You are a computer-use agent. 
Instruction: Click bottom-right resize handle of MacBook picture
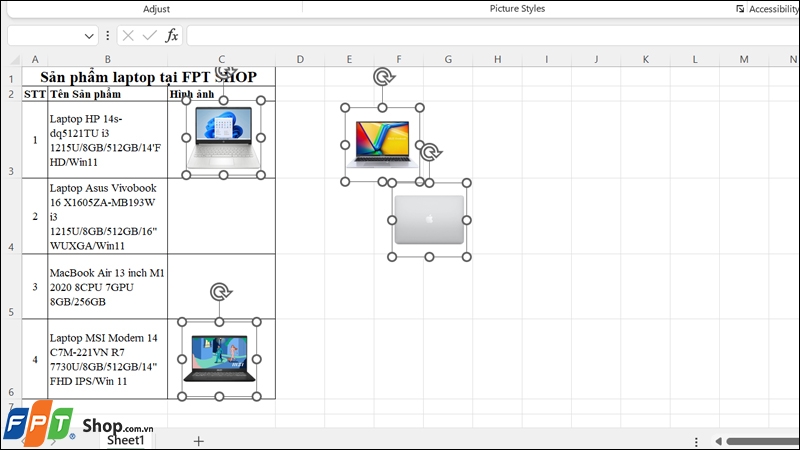point(466,257)
